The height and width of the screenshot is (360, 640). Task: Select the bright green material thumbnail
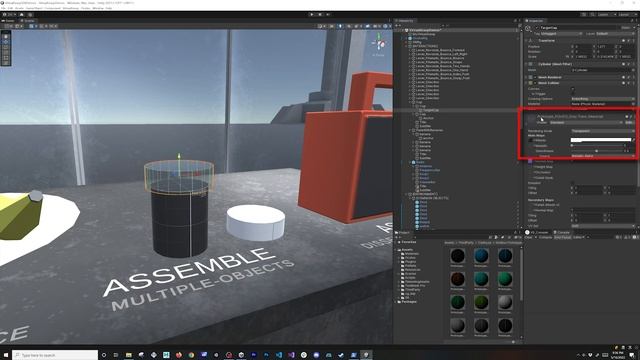pyautogui.click(x=505, y=279)
